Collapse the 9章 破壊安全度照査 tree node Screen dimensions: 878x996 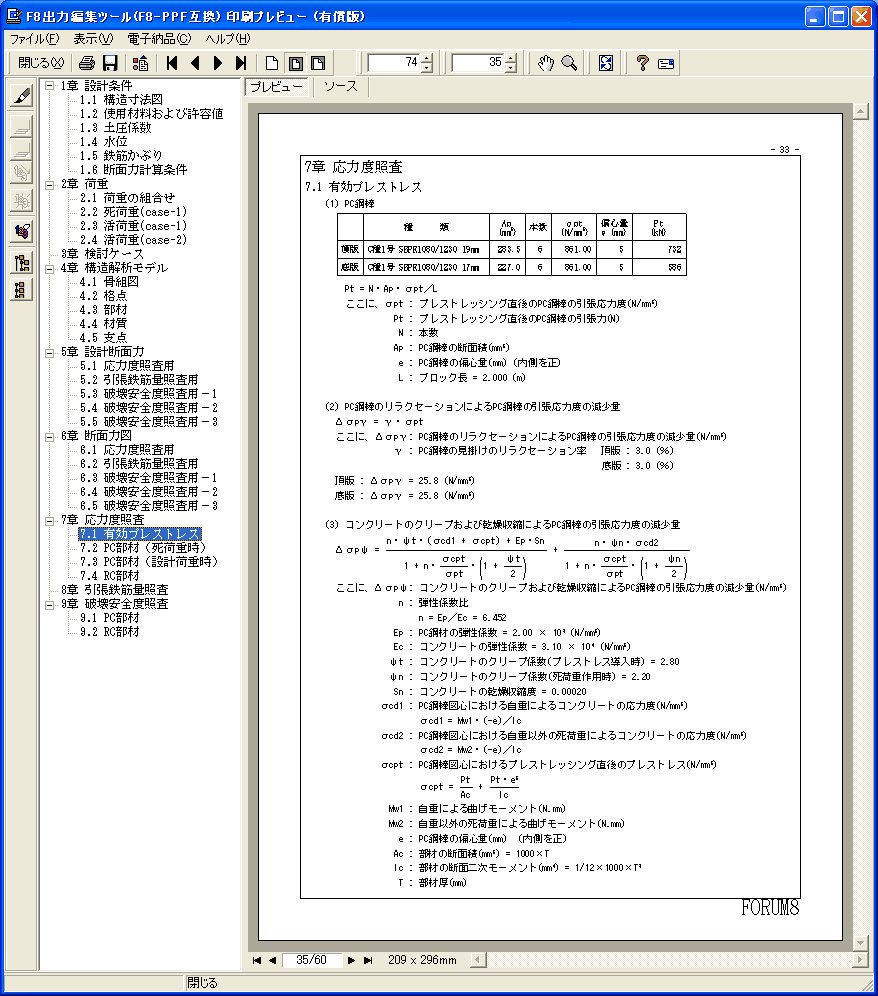pyautogui.click(x=50, y=604)
